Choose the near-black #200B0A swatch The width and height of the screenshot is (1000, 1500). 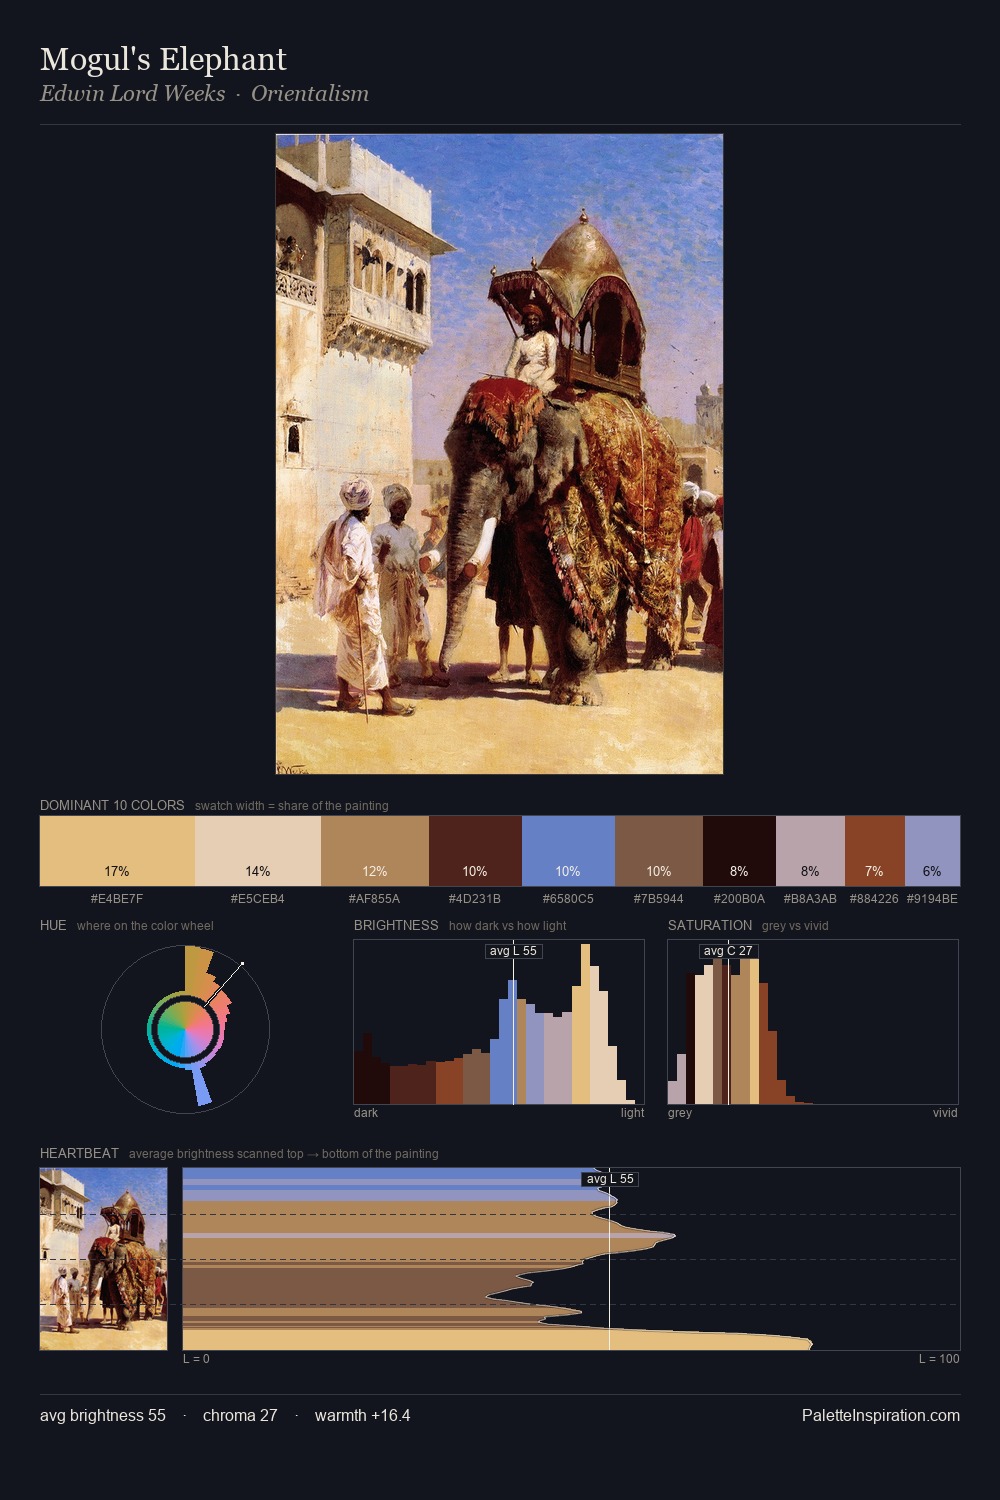(739, 851)
